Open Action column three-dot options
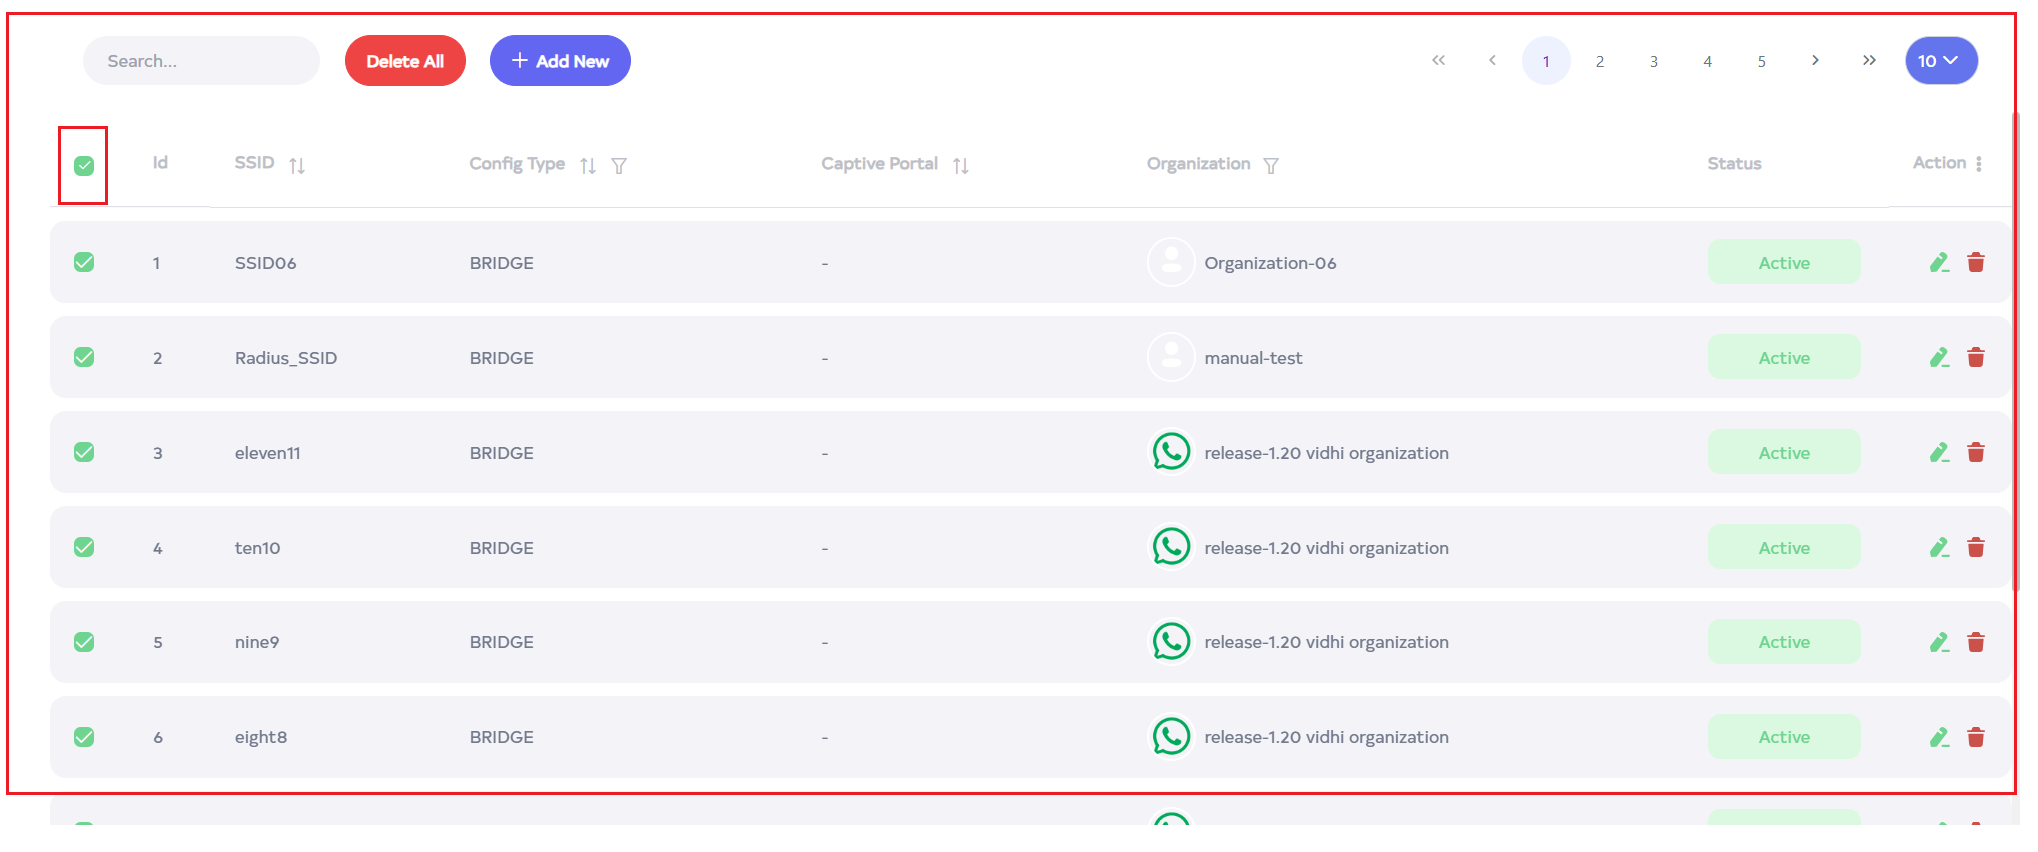This screenshot has width=2038, height=852. click(x=1979, y=164)
